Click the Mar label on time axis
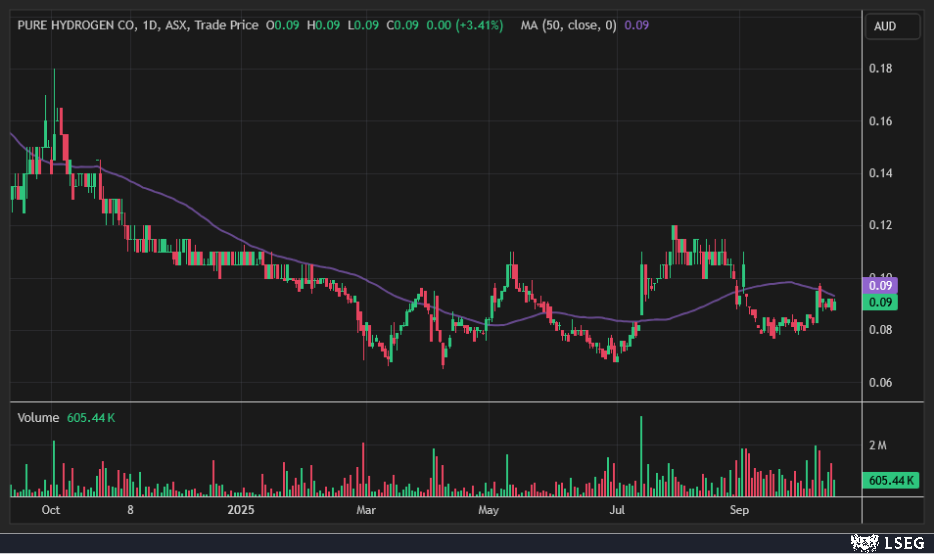Screen dimensions: 934x554 coord(365,511)
